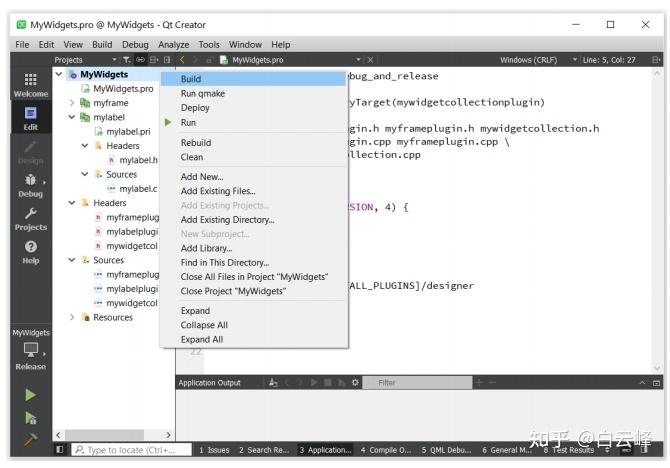This screenshot has height=468, width=670.
Task: Expand the myframe subproject
Action: [x=72, y=103]
